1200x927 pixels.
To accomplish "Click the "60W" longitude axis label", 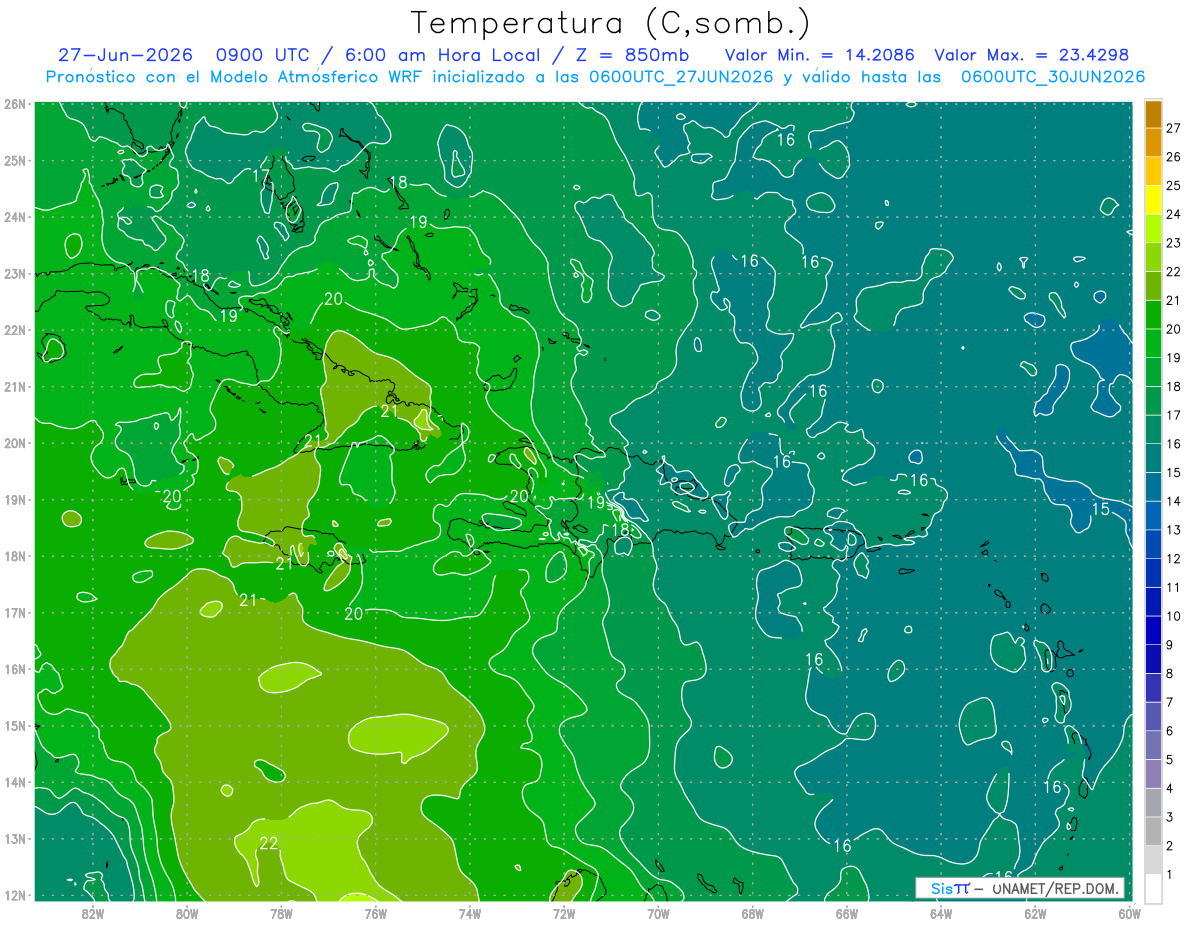I will pos(1129,913).
